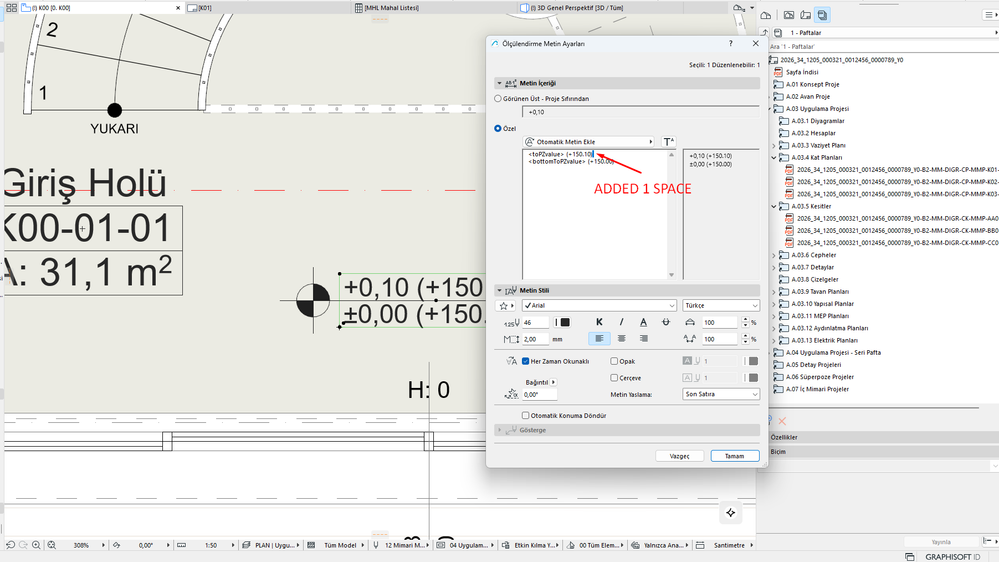Open the Arial font dropdown
This screenshot has width=999, height=562.
(x=599, y=306)
